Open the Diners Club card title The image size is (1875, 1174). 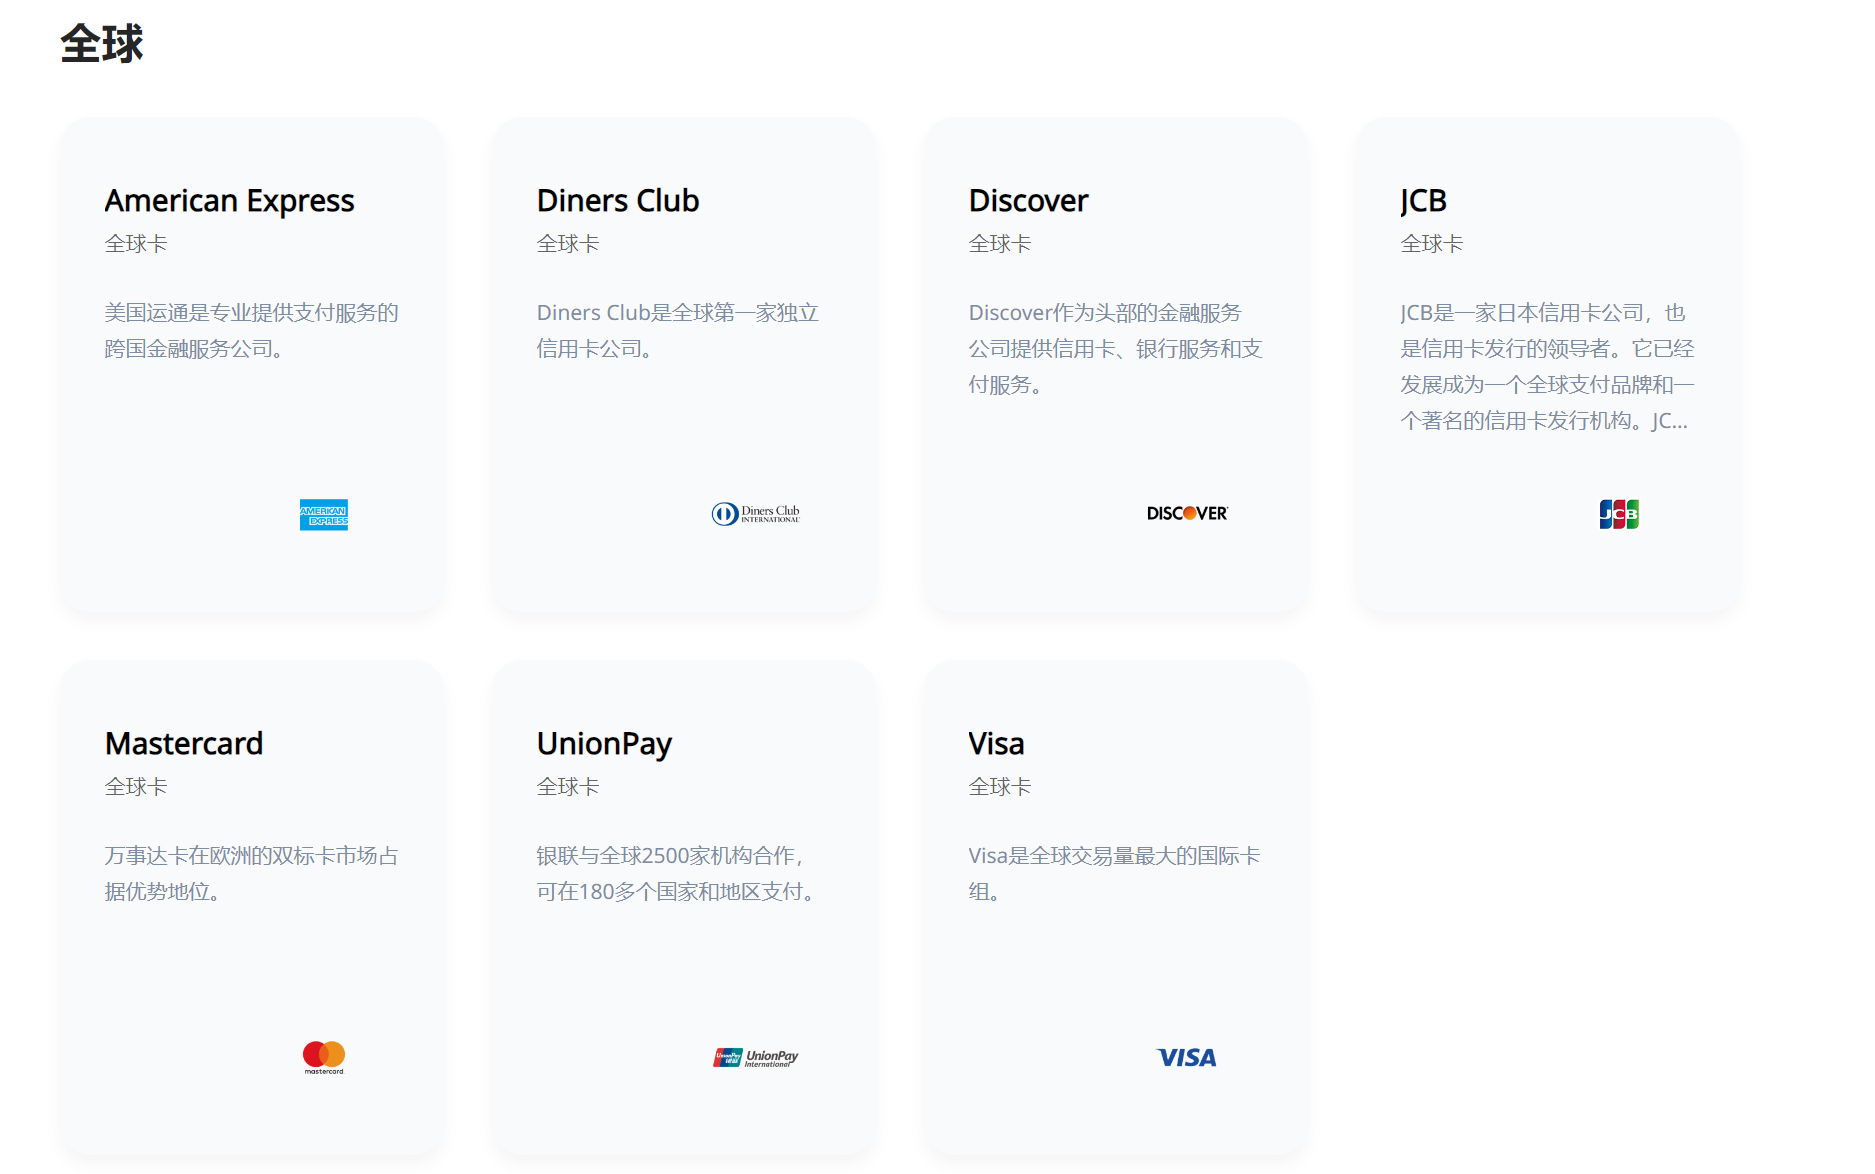618,201
